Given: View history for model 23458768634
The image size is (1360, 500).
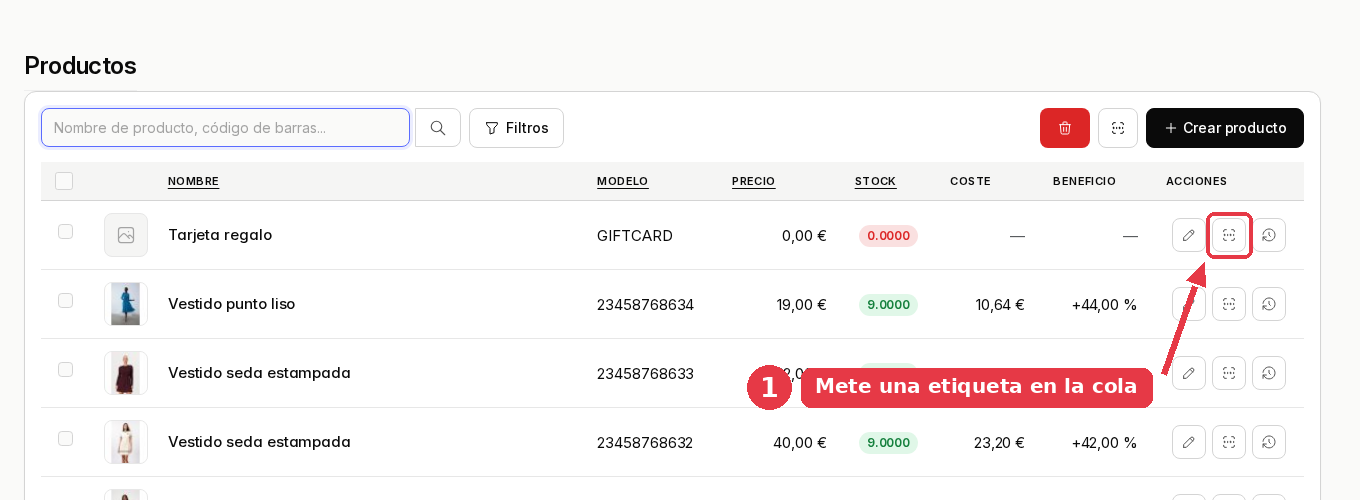Looking at the screenshot, I should pos(1269,304).
